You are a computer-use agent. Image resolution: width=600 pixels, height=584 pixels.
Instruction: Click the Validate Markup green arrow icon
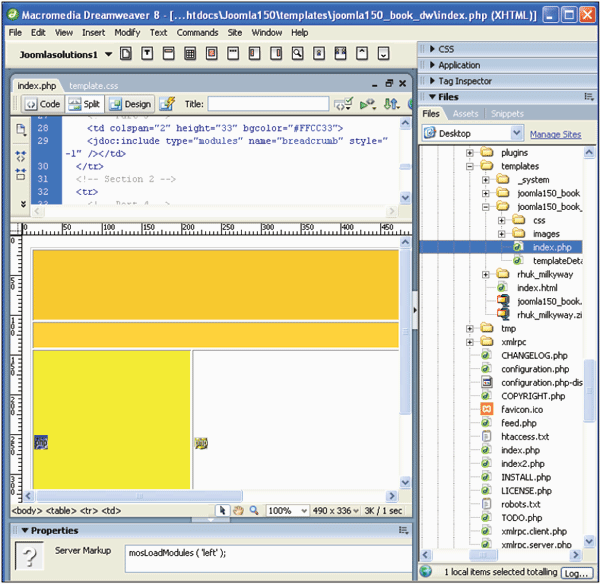368,104
